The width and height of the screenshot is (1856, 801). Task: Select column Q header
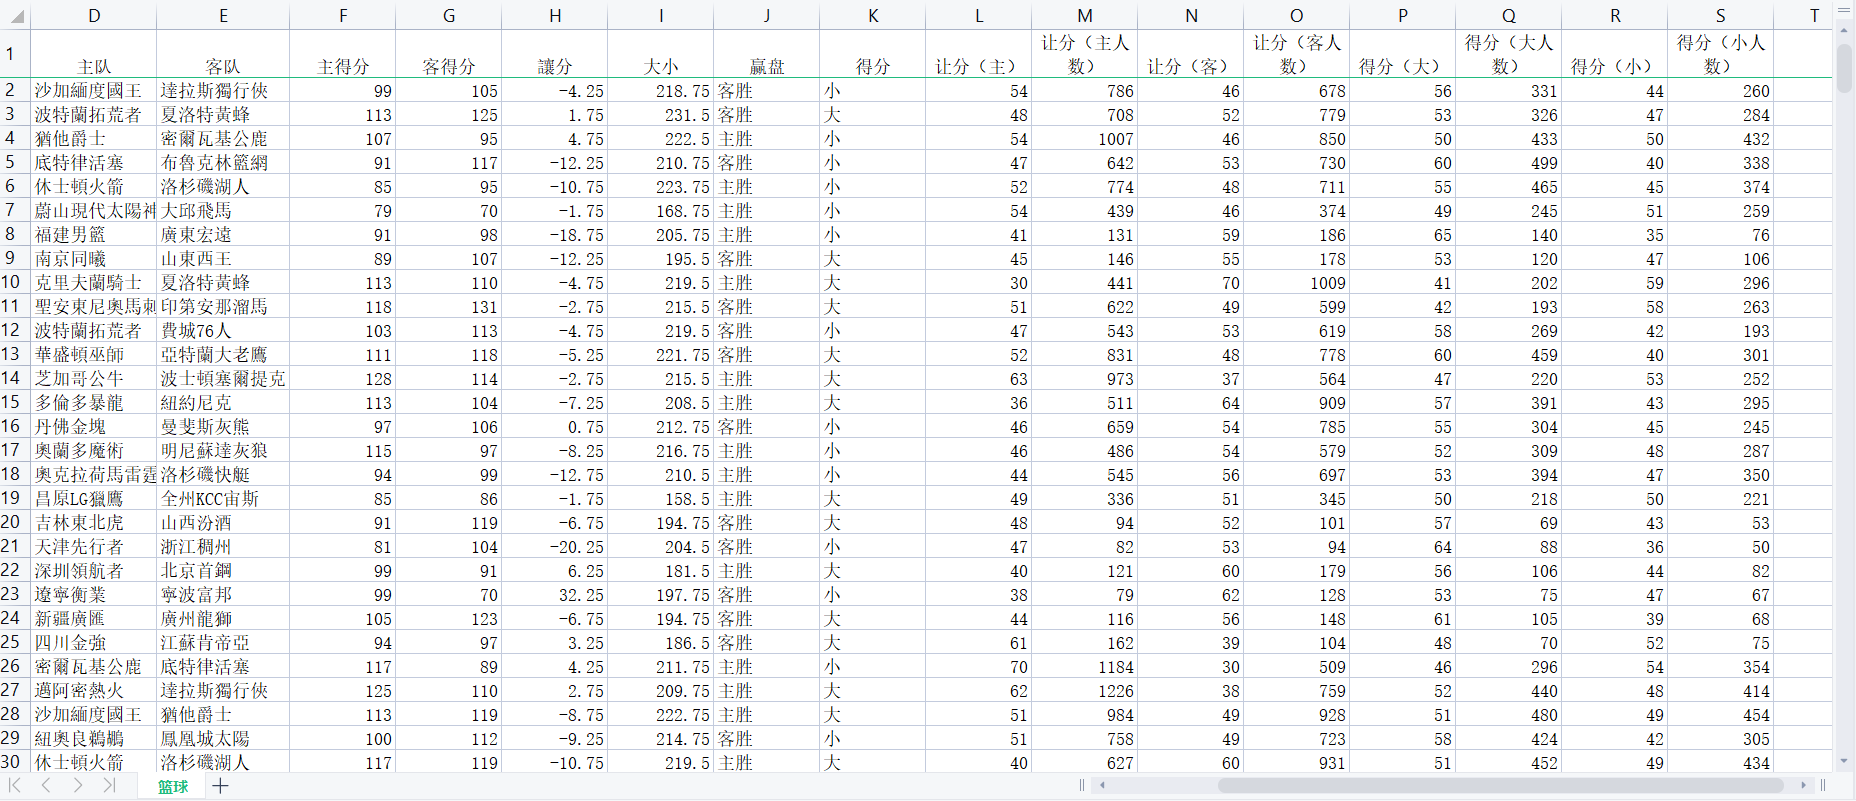click(x=1509, y=16)
